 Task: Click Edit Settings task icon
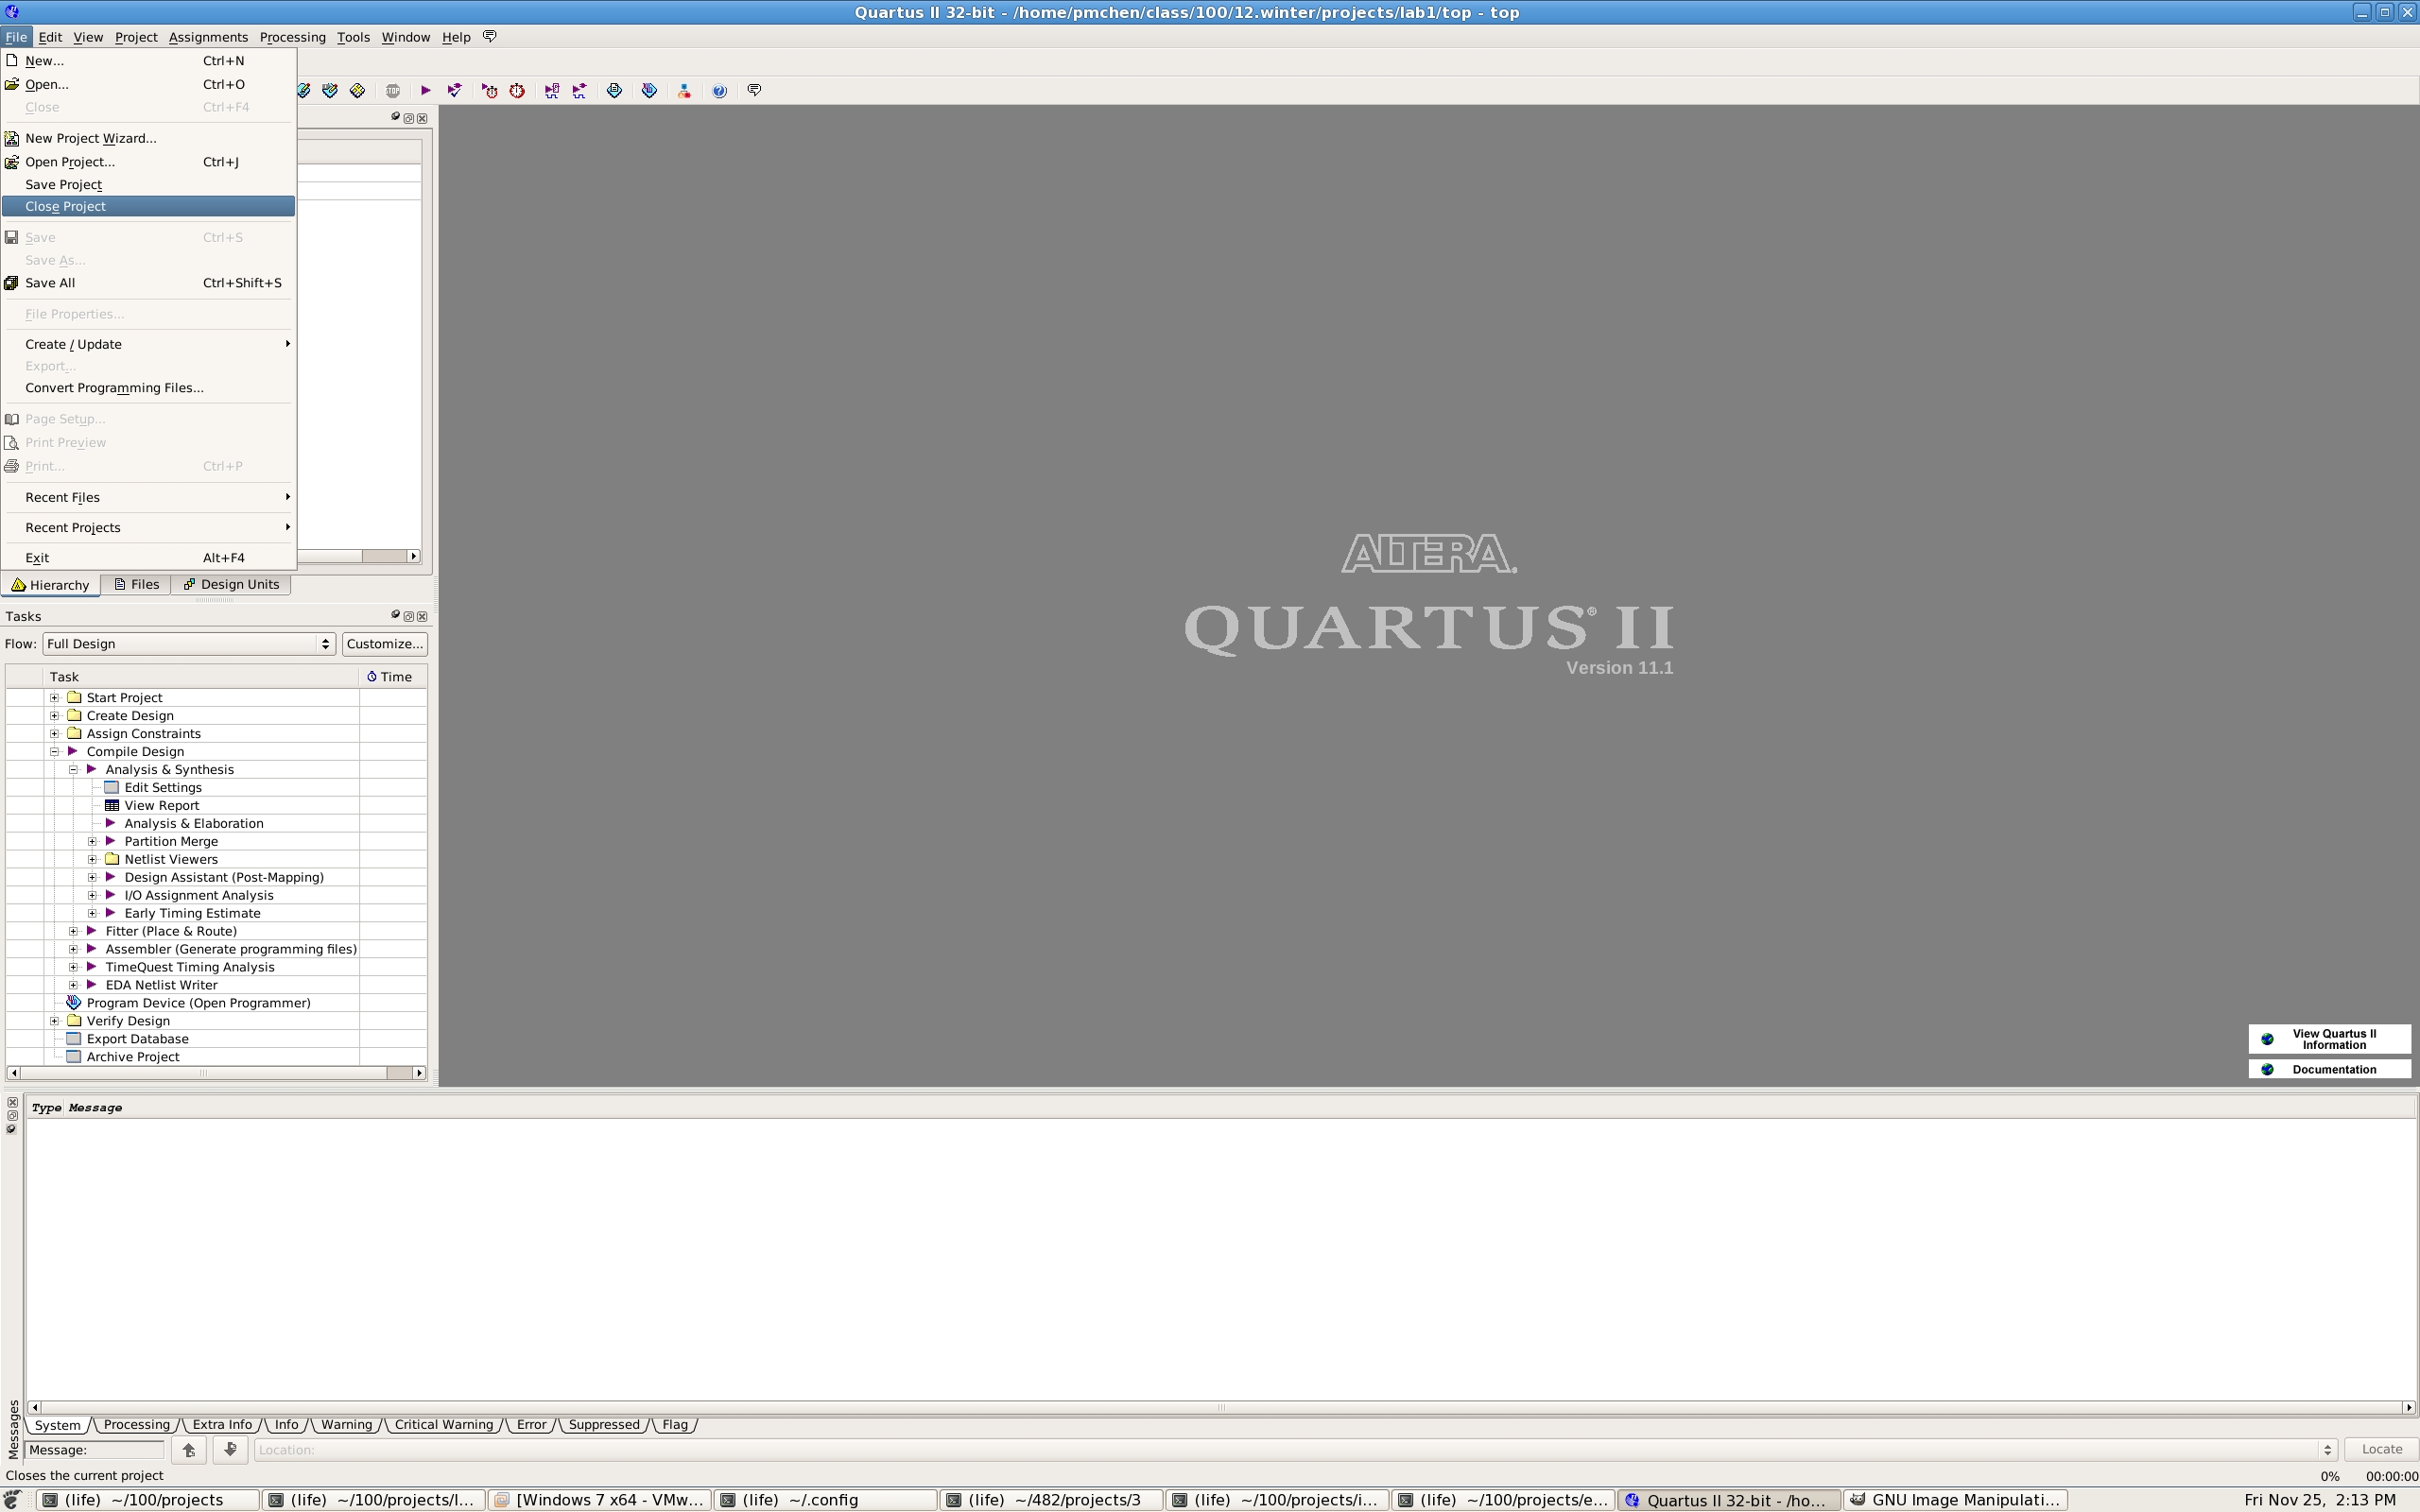pos(112,787)
